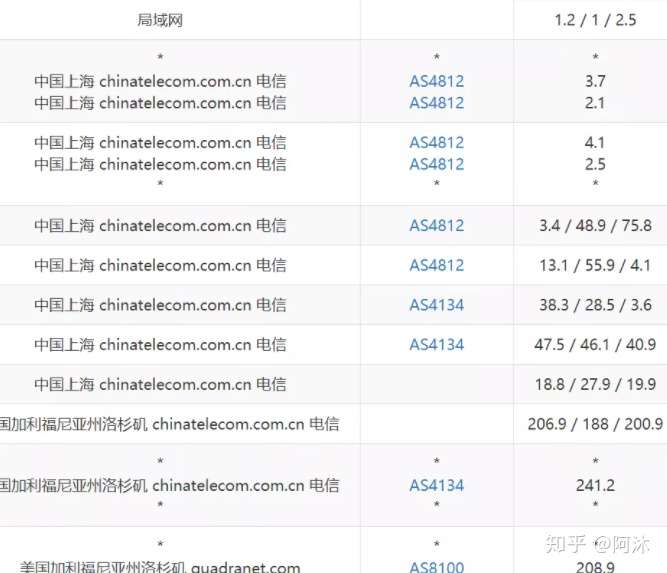Screen dimensions: 667x573
Task: Select latency text 38.3 / 28.5 / 3.6
Action: (595, 305)
